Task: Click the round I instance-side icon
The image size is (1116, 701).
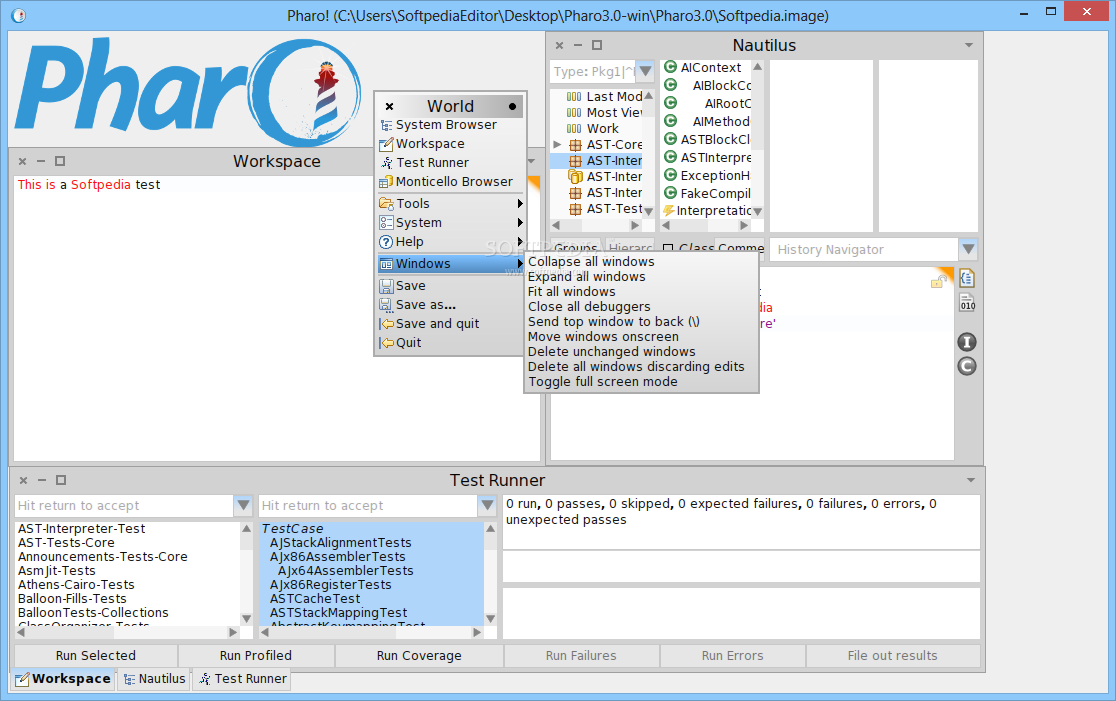Action: point(967,342)
